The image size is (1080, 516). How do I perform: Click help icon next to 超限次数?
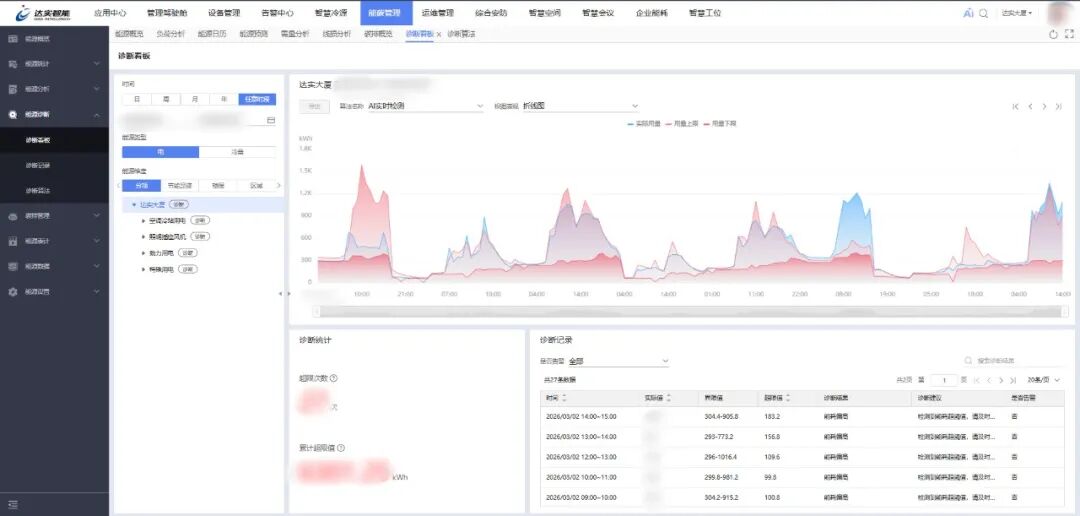tap(333, 378)
